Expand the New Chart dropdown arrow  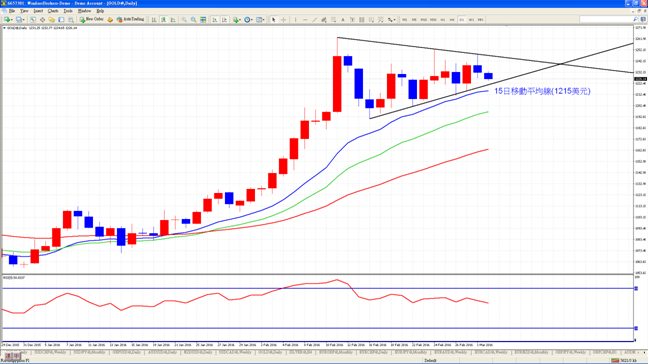click(x=12, y=19)
